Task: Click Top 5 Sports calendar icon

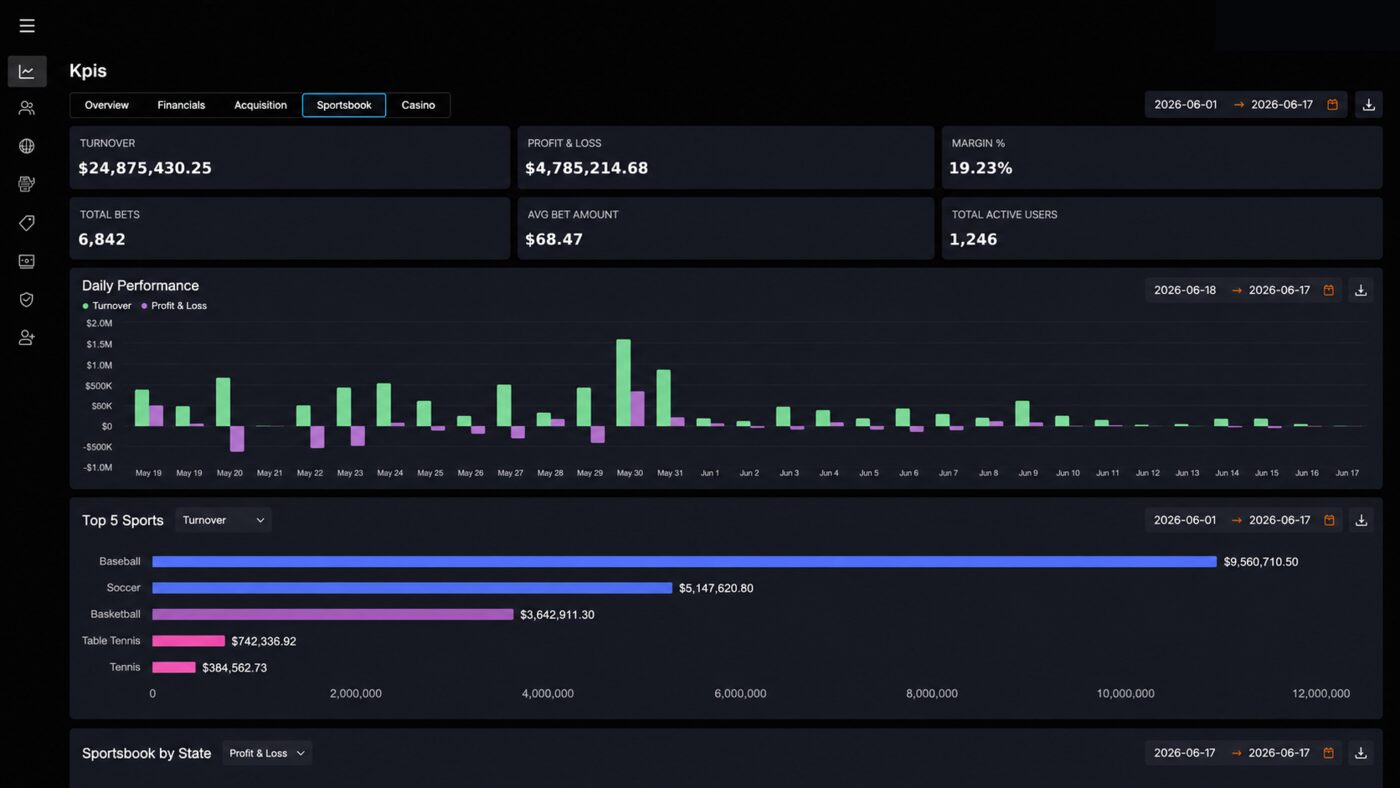Action: (1329, 520)
